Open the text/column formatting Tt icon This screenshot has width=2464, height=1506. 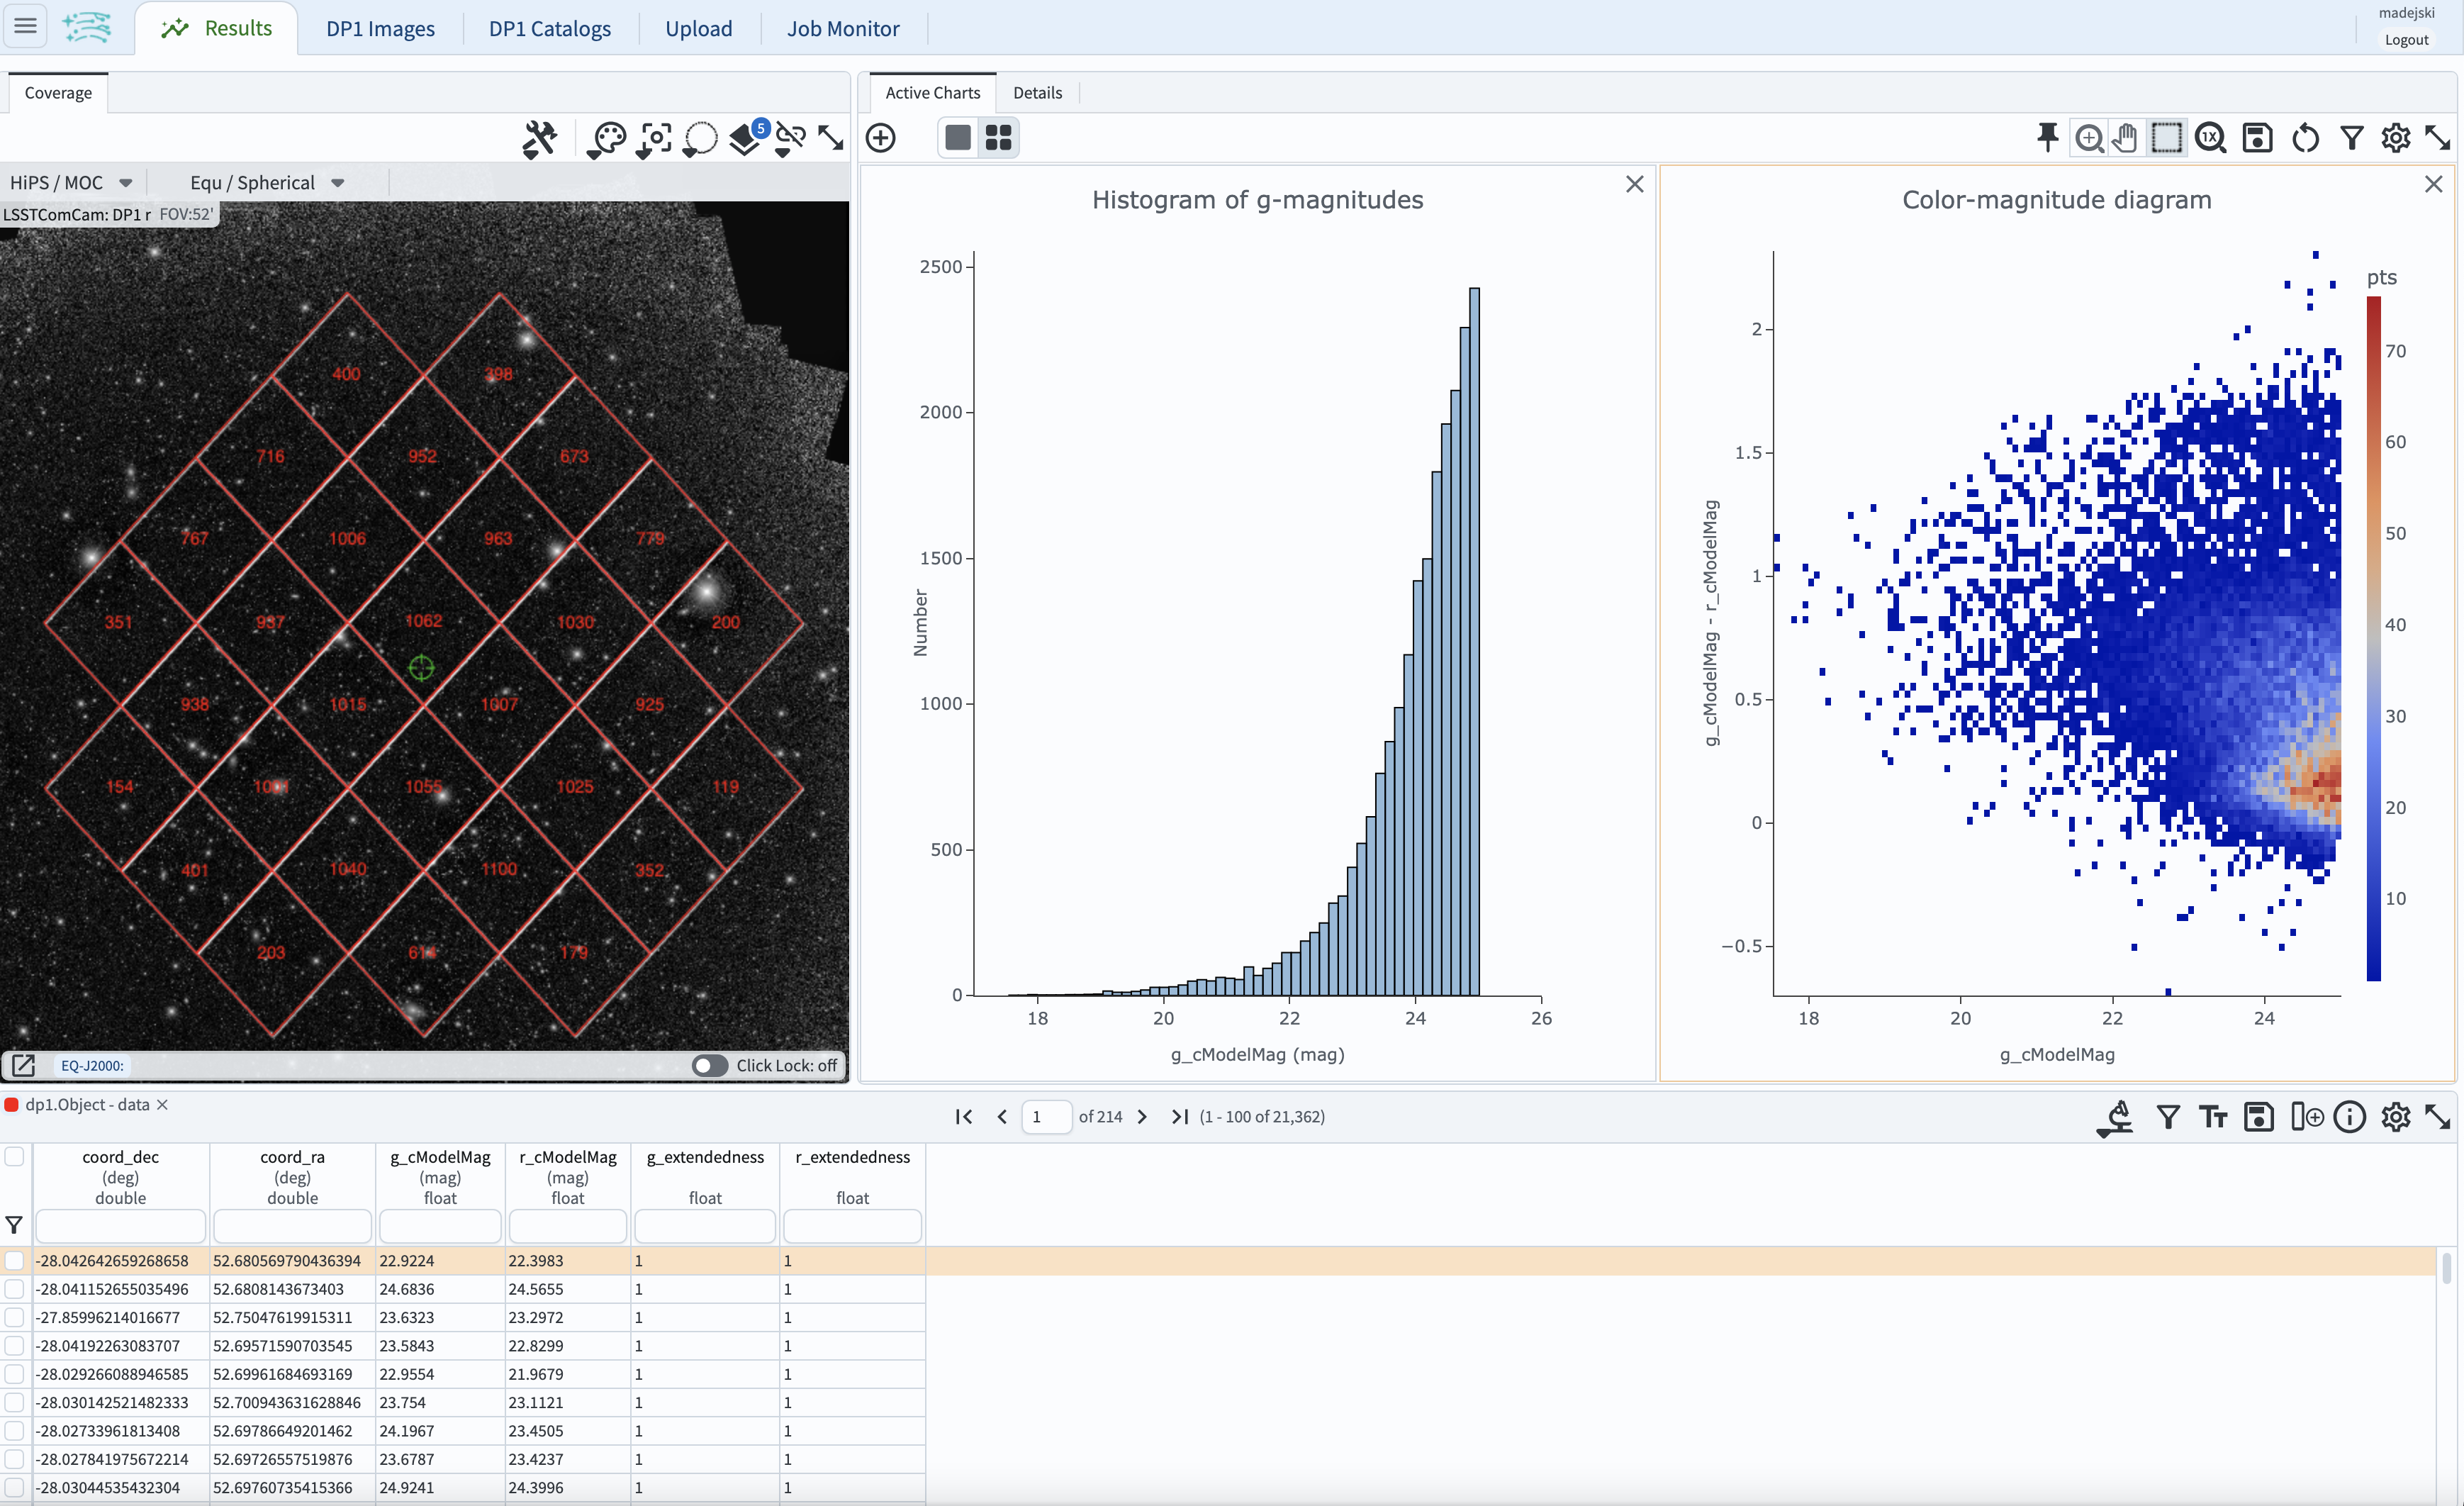2213,1117
